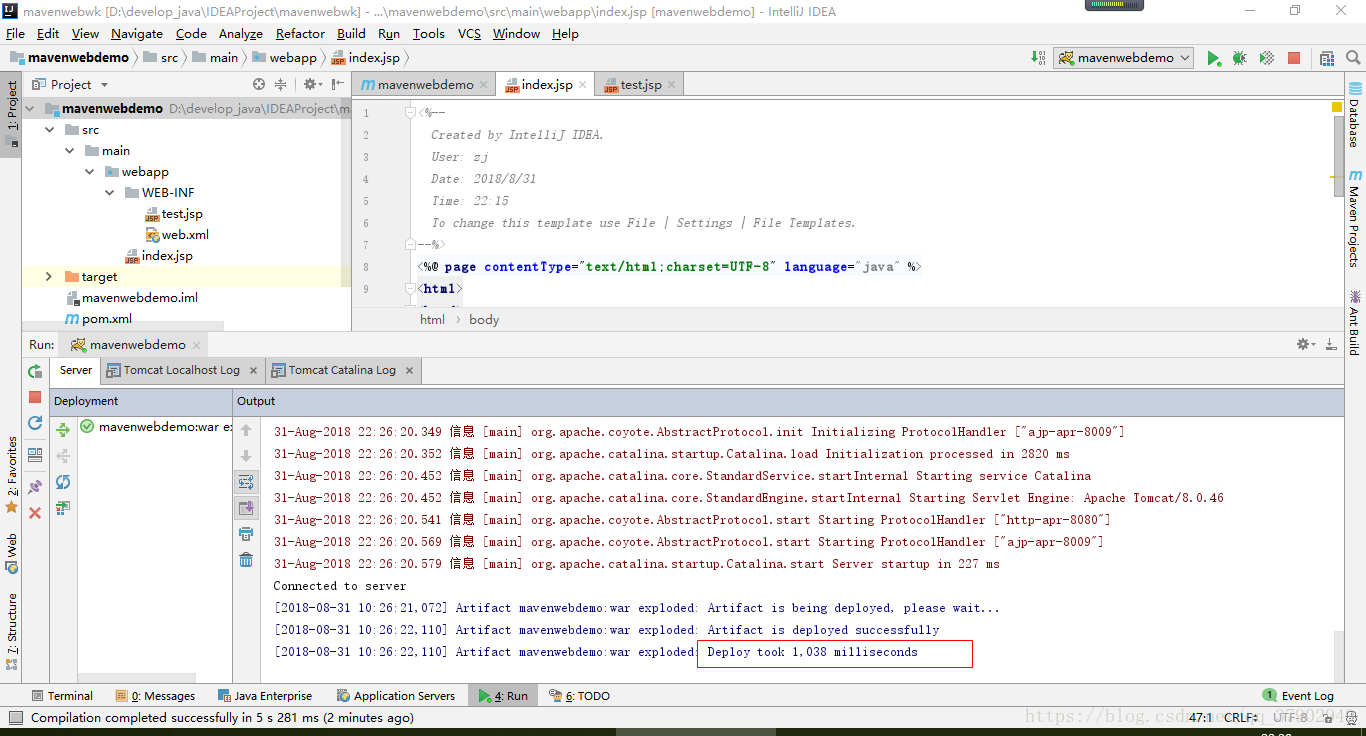Switch to Tomcat Catalina Log tab
The height and width of the screenshot is (736, 1366).
click(x=343, y=370)
